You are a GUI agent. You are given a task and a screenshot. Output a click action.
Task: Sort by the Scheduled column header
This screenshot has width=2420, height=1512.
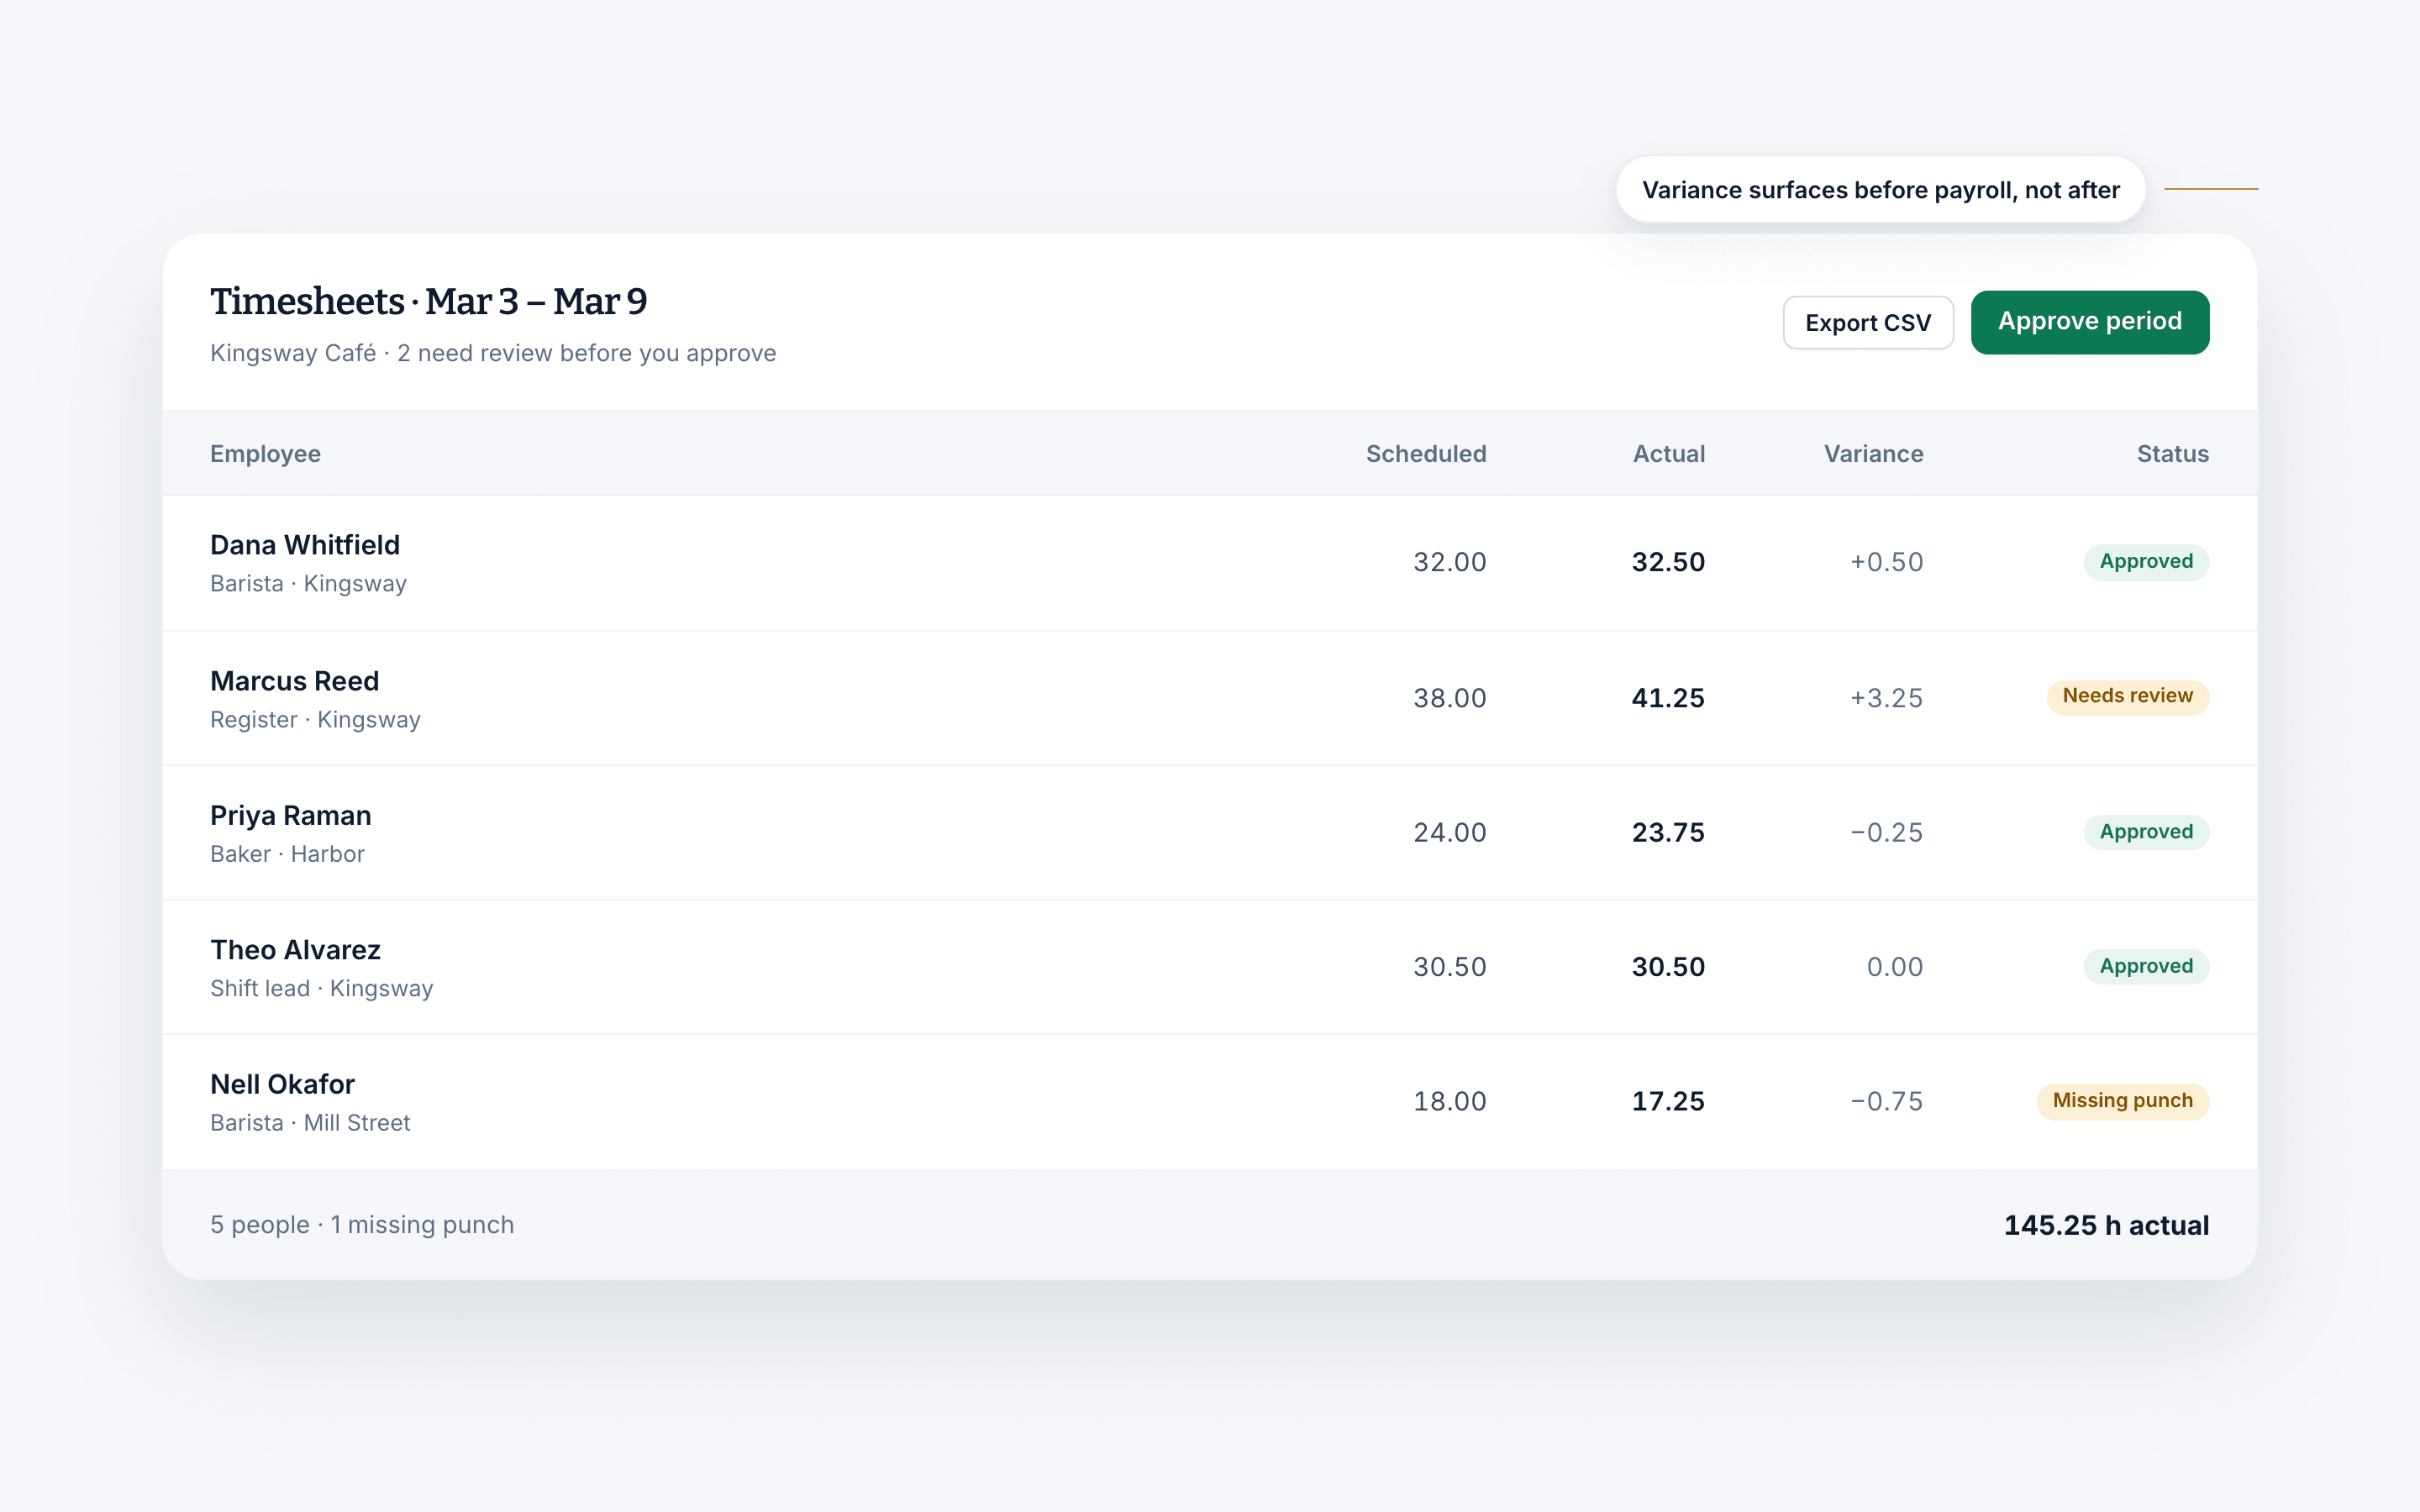(x=1426, y=454)
